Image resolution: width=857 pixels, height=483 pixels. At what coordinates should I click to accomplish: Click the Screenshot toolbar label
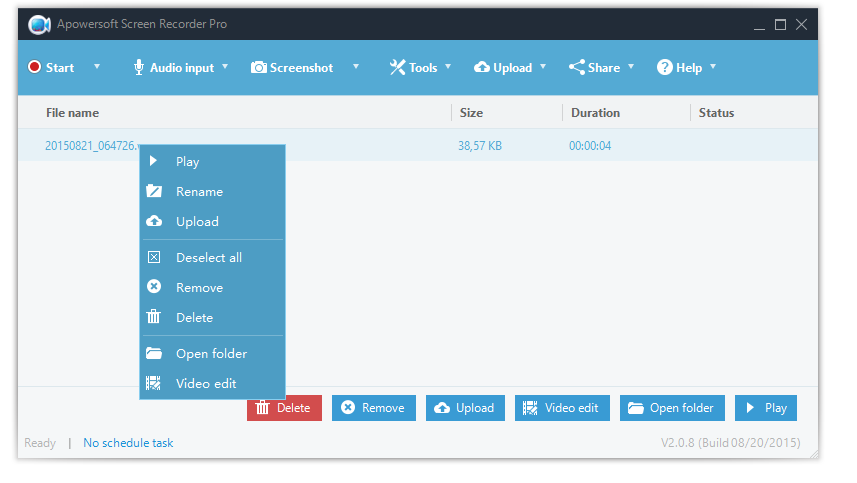tap(301, 68)
